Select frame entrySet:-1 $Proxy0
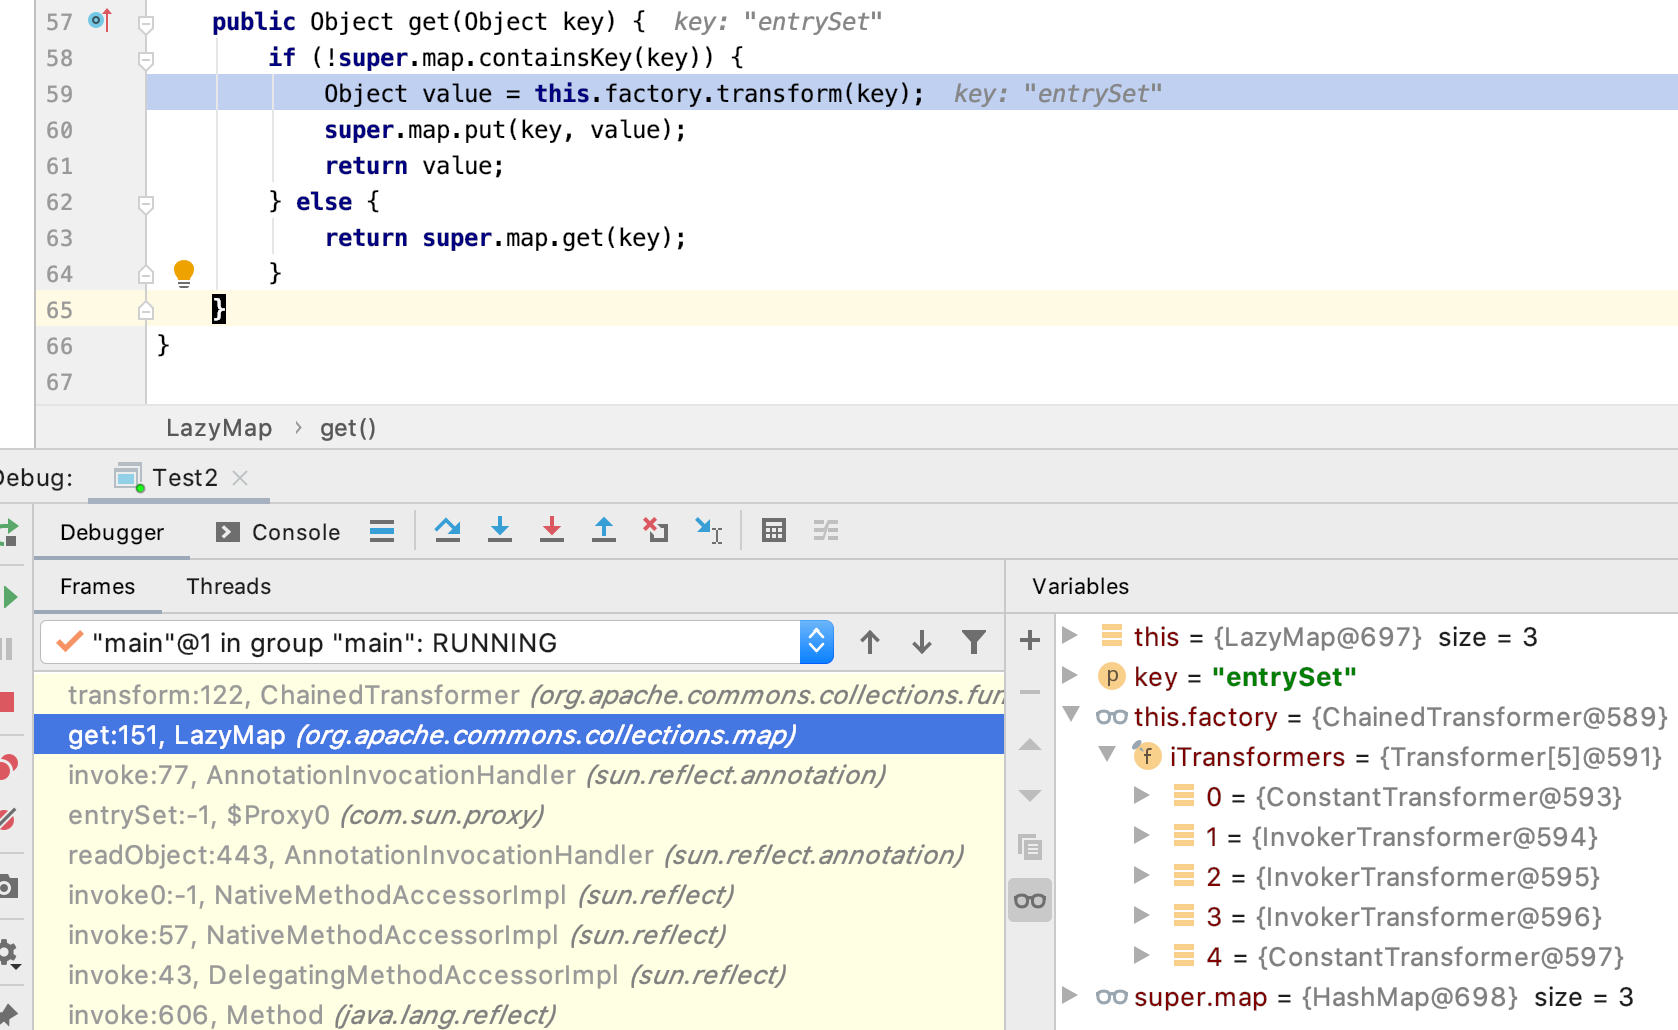 519,815
